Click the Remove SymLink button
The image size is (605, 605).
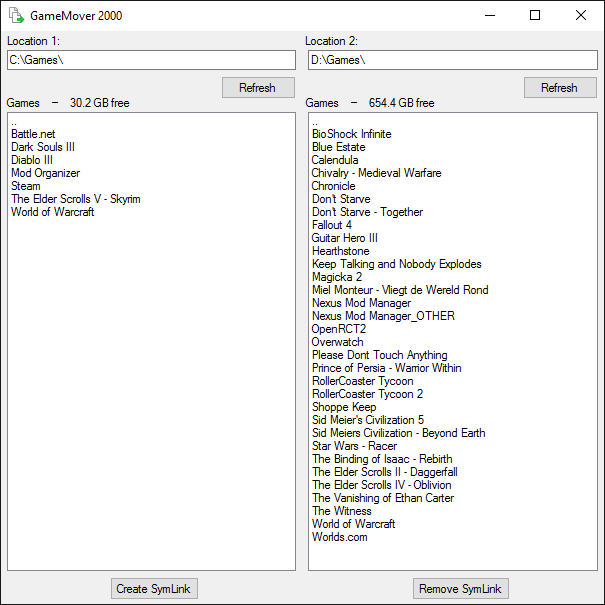pos(461,588)
